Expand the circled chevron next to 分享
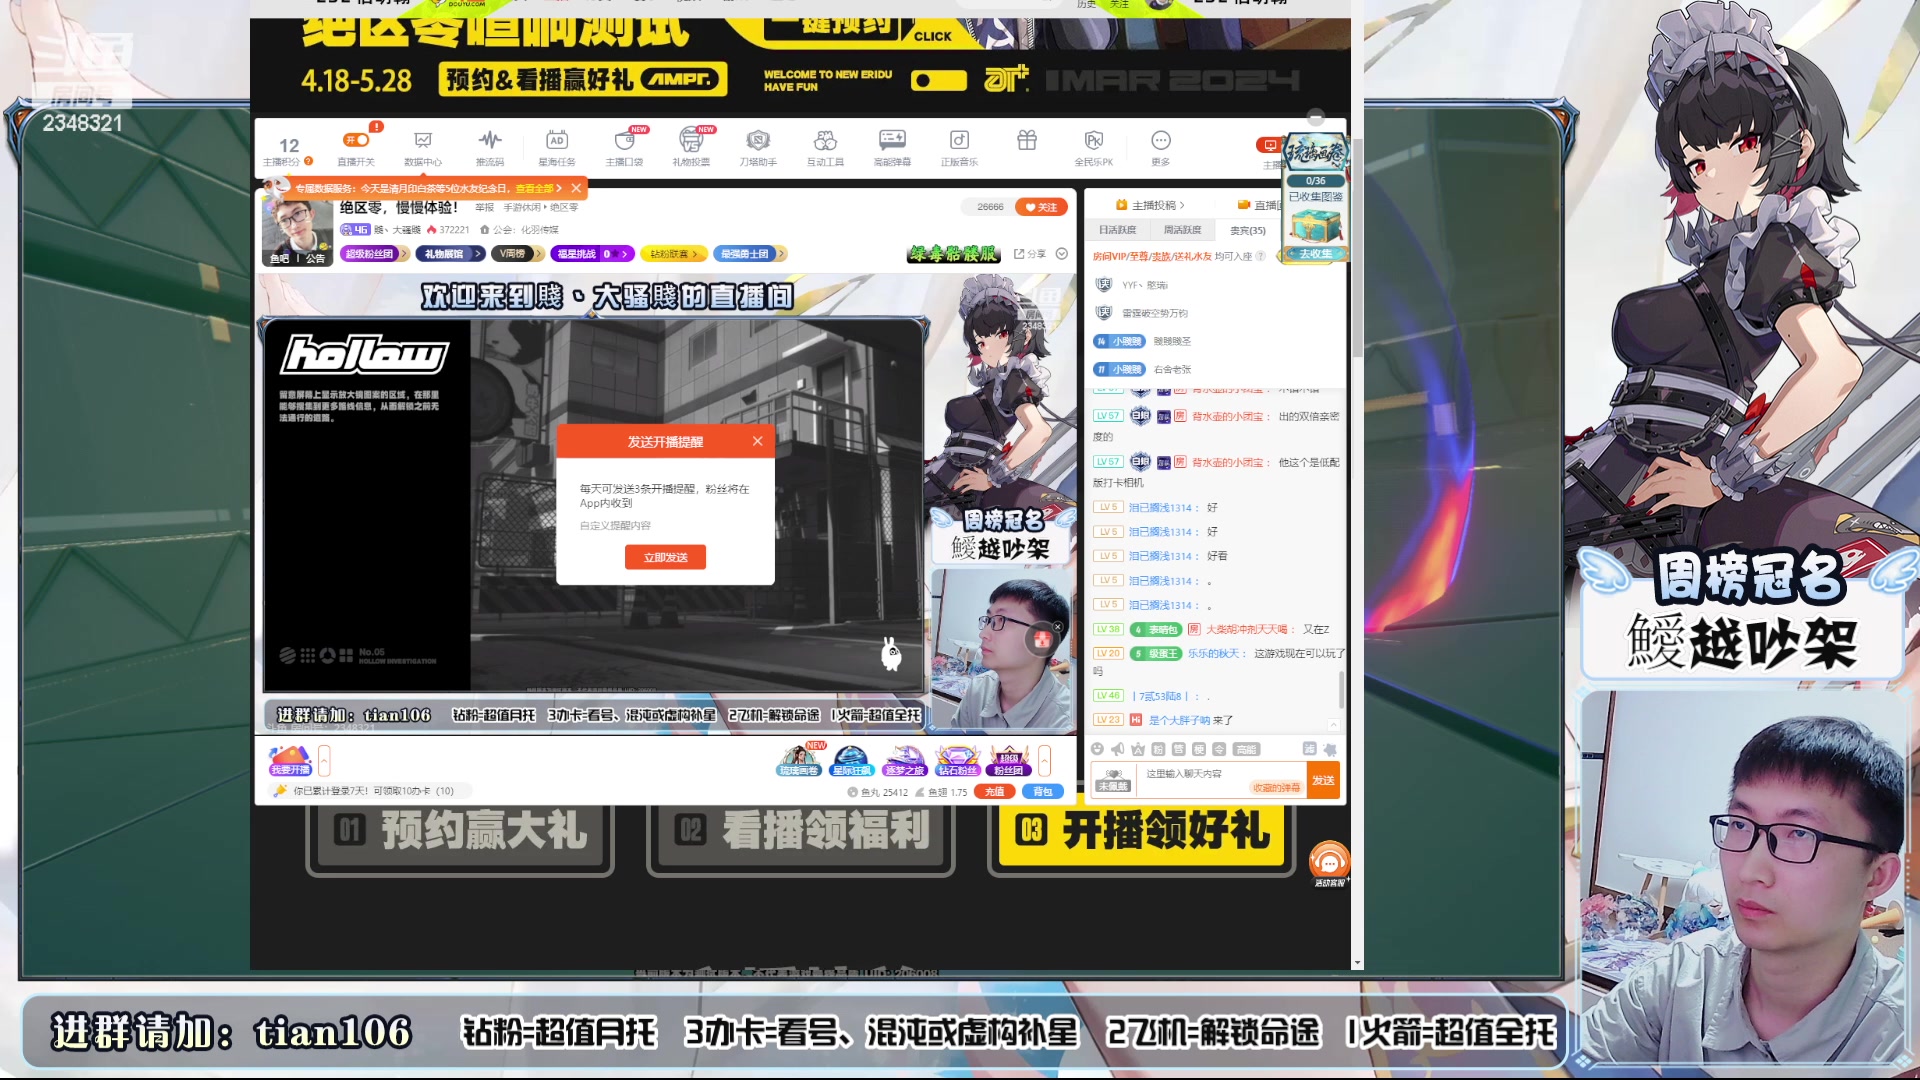 click(1062, 254)
